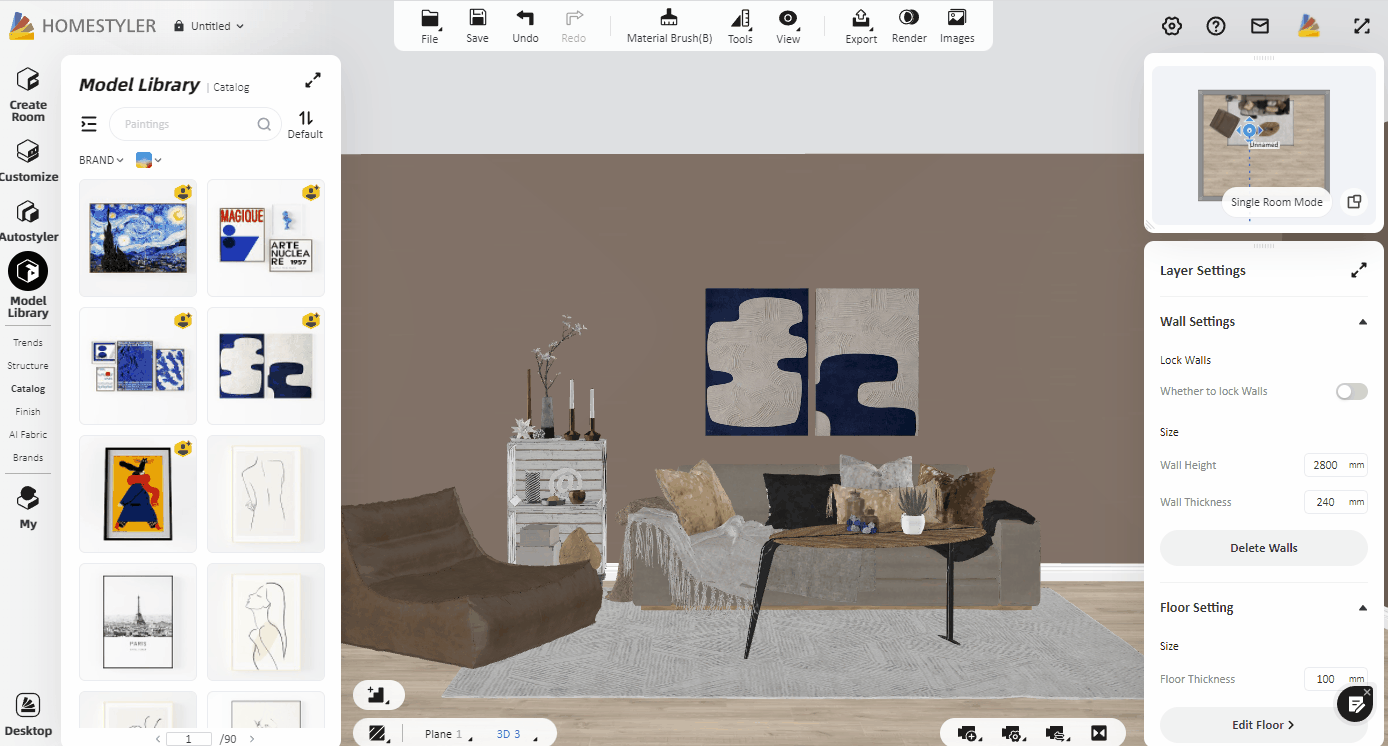Click the Edit Floor button

[1263, 725]
